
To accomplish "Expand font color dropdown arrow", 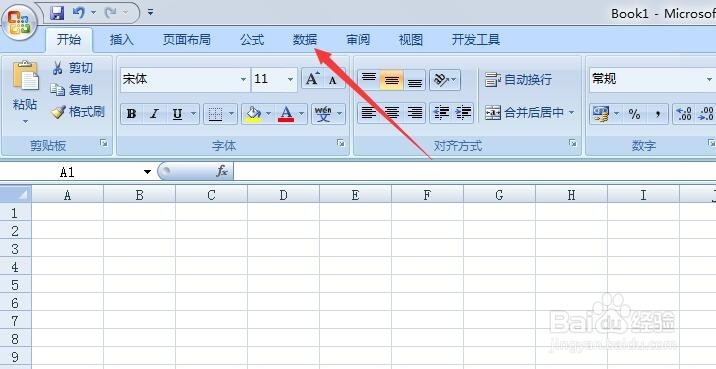I will point(302,114).
